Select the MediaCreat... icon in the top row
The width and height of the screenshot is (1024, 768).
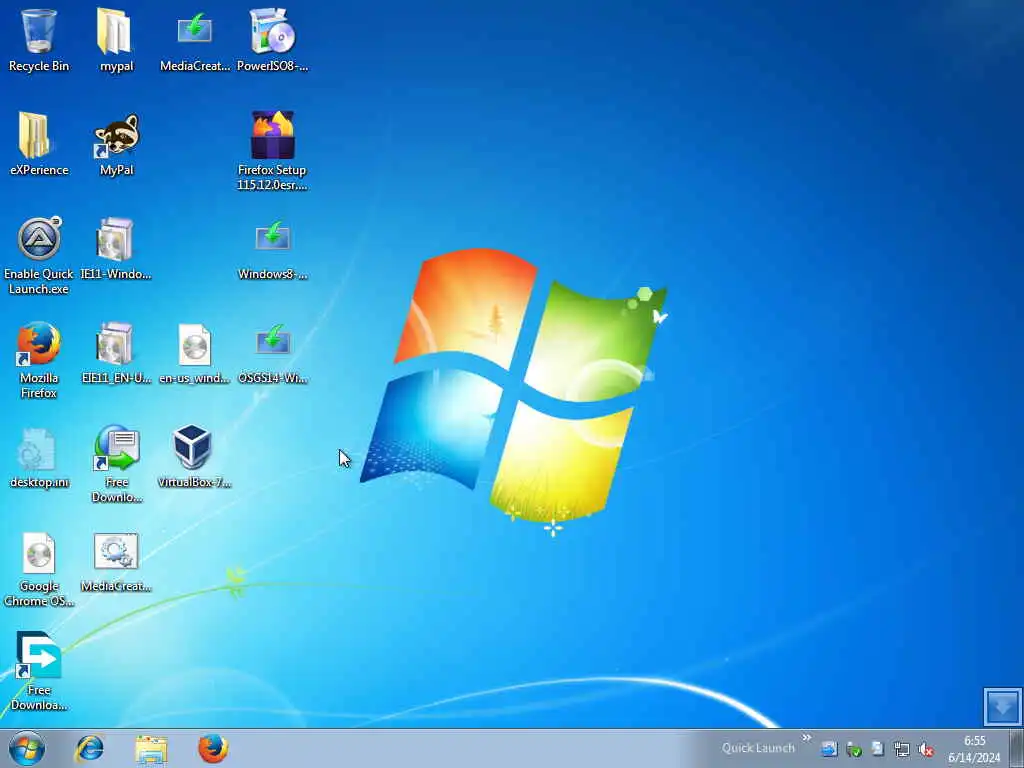click(195, 39)
